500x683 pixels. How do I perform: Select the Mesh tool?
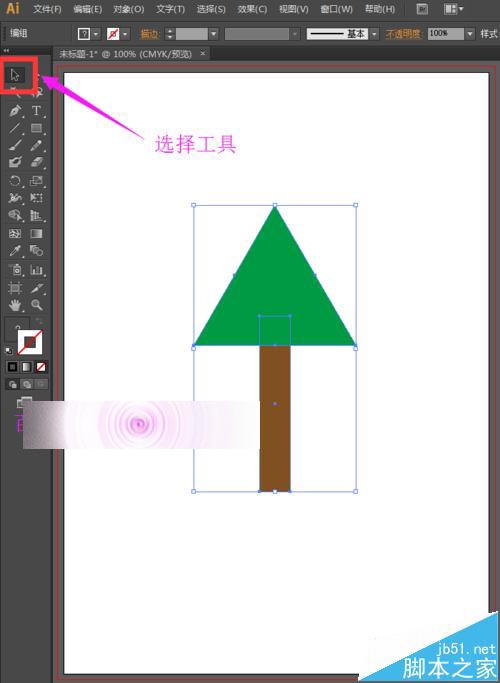15,233
